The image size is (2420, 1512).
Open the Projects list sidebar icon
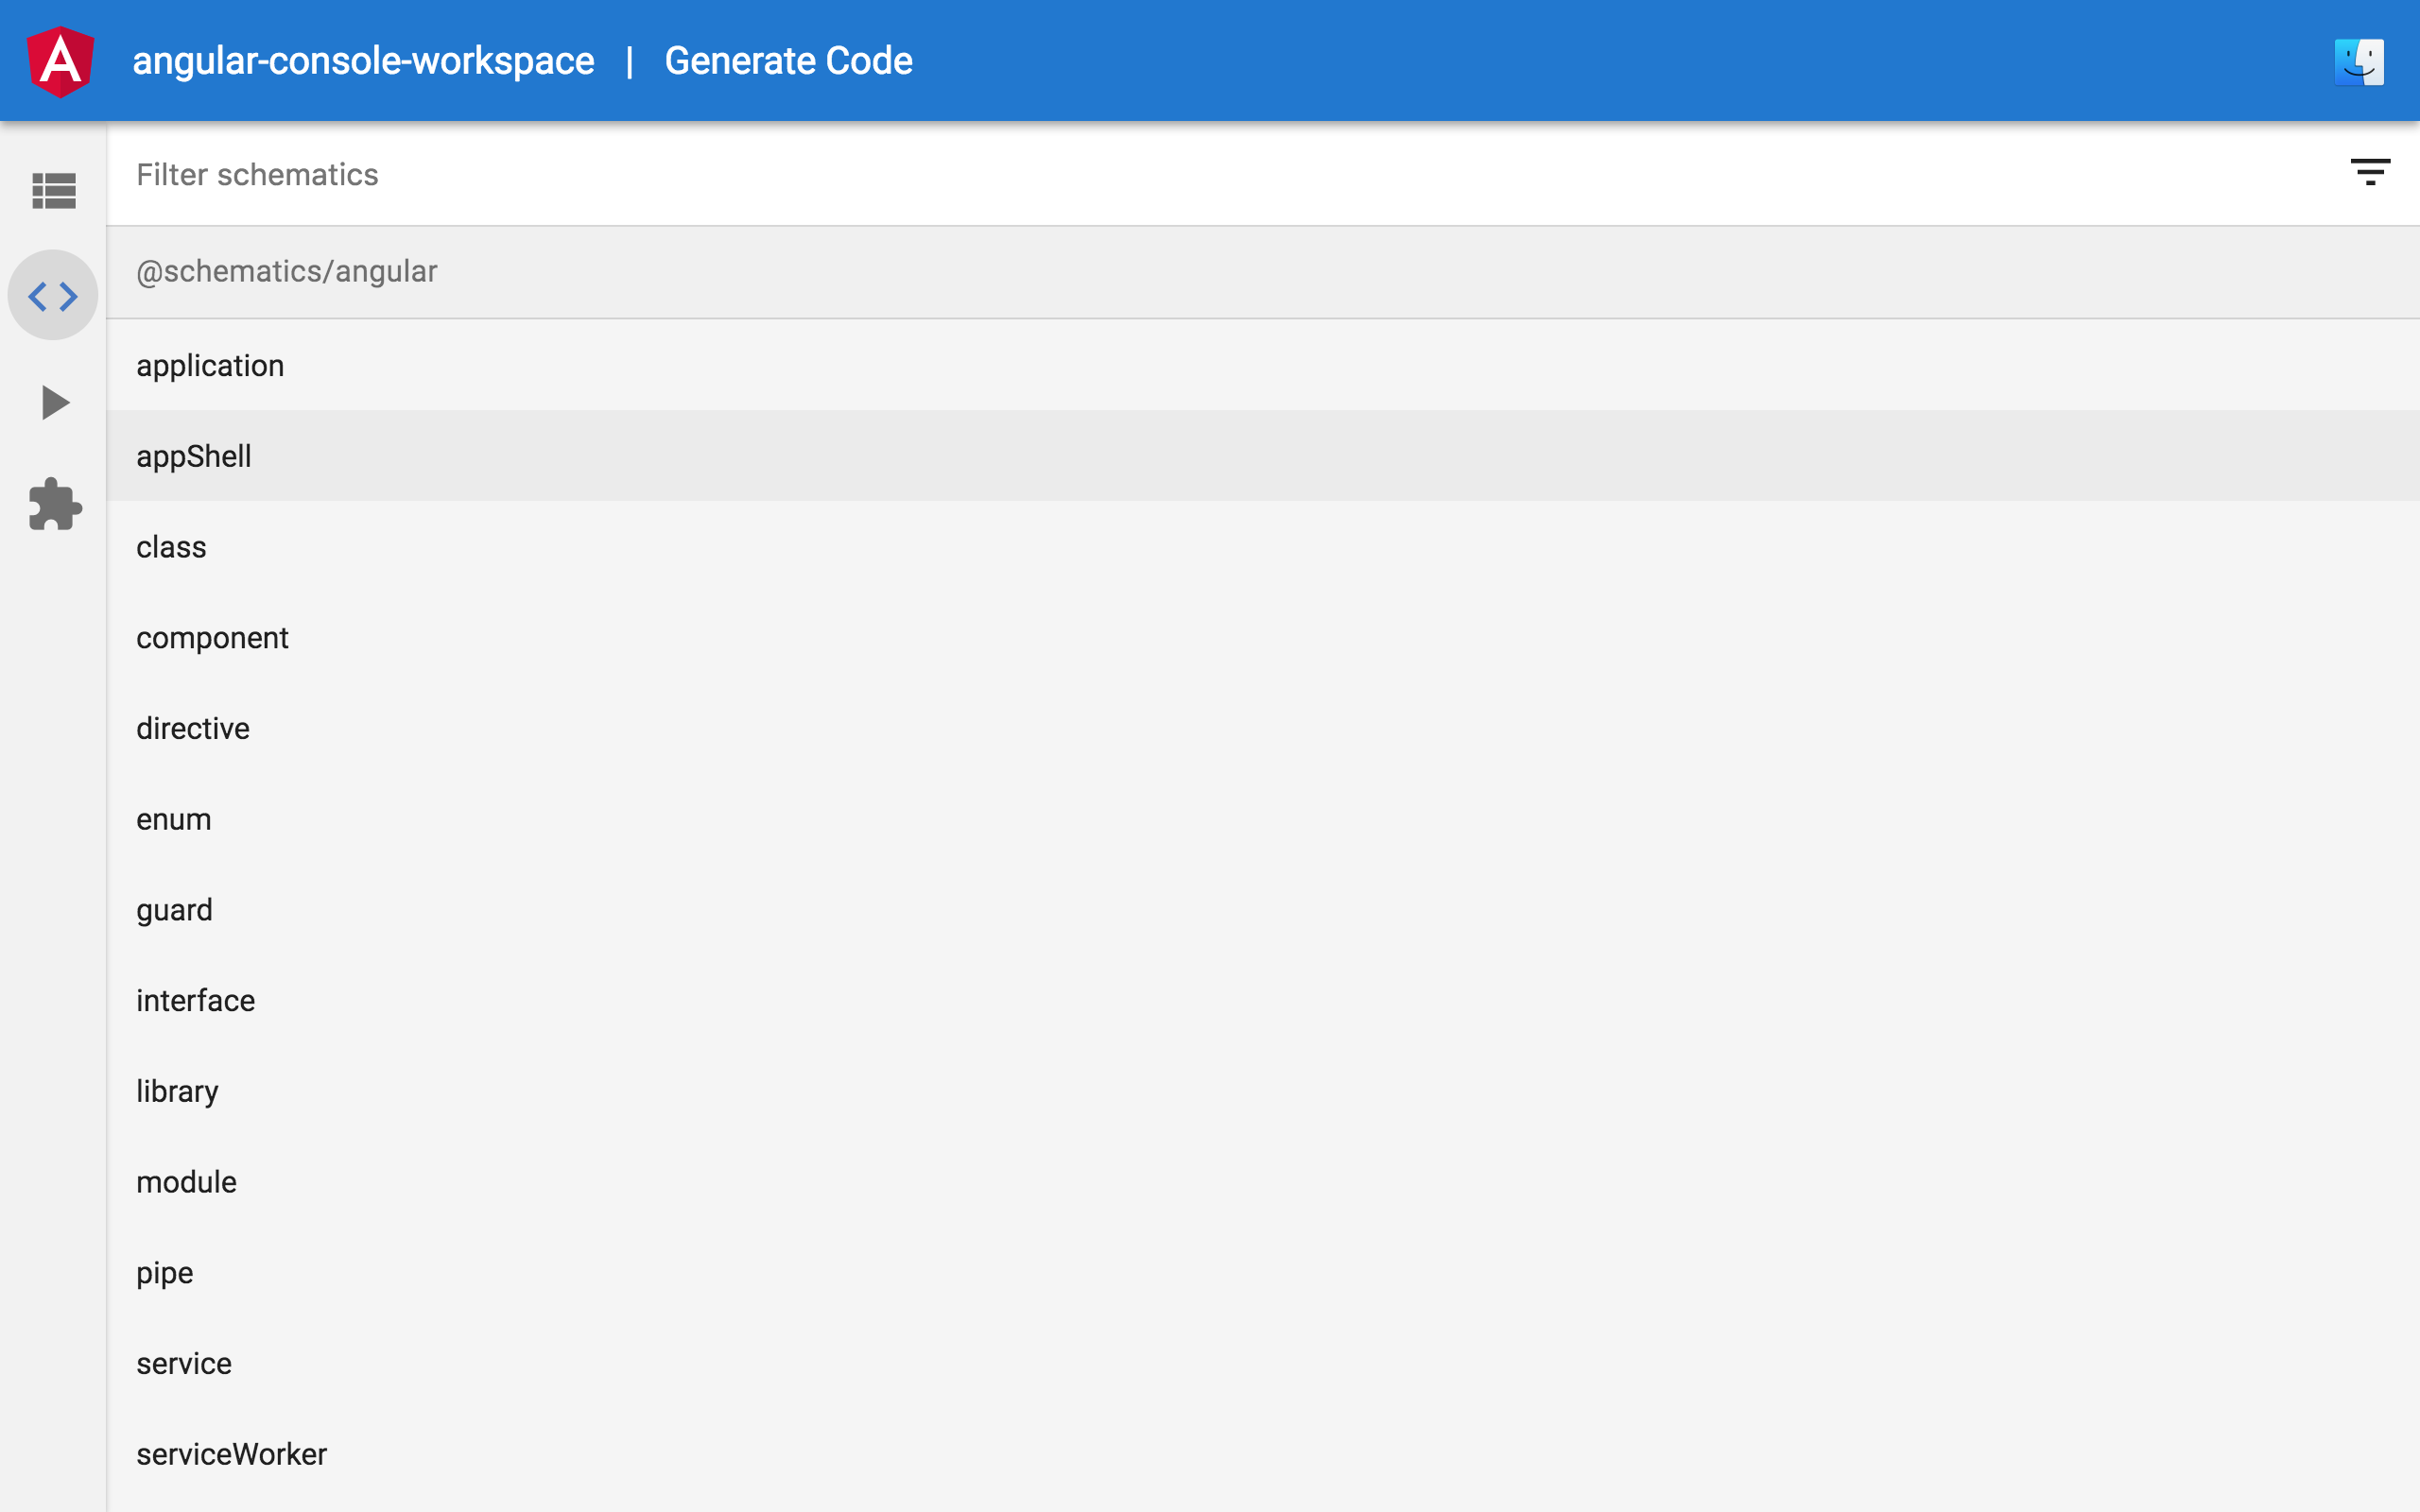(x=54, y=190)
